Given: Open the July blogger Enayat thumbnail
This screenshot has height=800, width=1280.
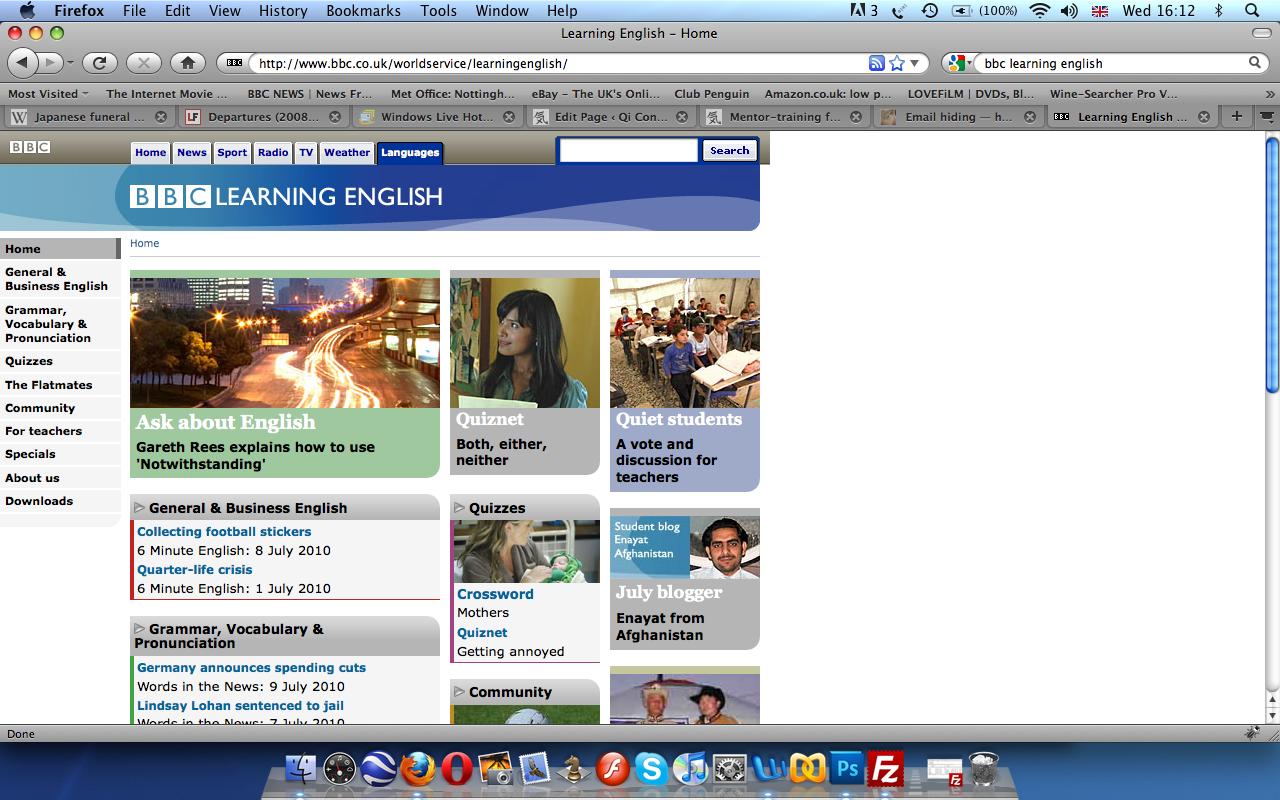Looking at the screenshot, I should (x=685, y=547).
